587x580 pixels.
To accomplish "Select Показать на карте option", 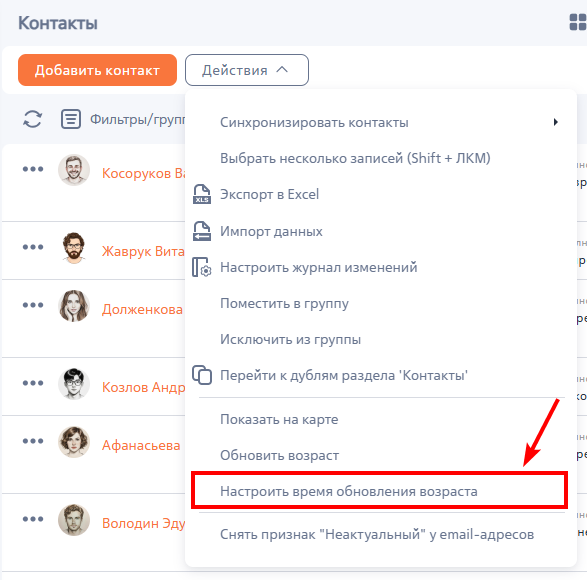I will [279, 419].
